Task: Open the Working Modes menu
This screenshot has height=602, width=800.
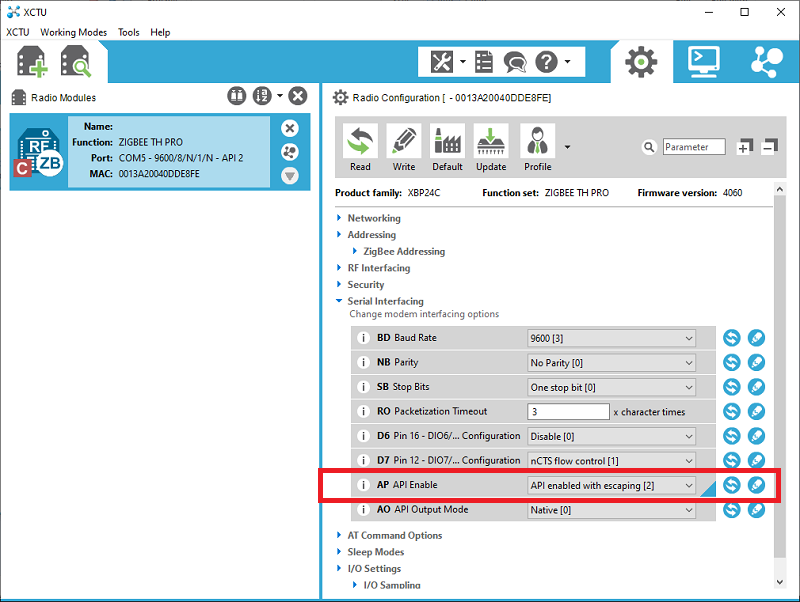Action: pyautogui.click(x=73, y=32)
